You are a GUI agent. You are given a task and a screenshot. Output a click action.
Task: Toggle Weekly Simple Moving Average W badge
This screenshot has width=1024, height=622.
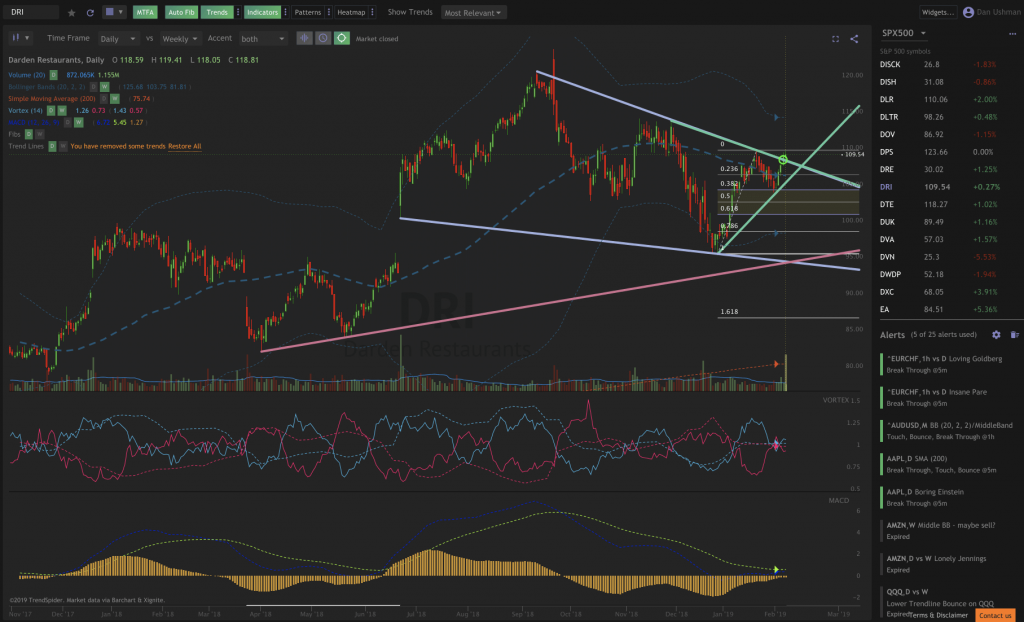[x=115, y=99]
